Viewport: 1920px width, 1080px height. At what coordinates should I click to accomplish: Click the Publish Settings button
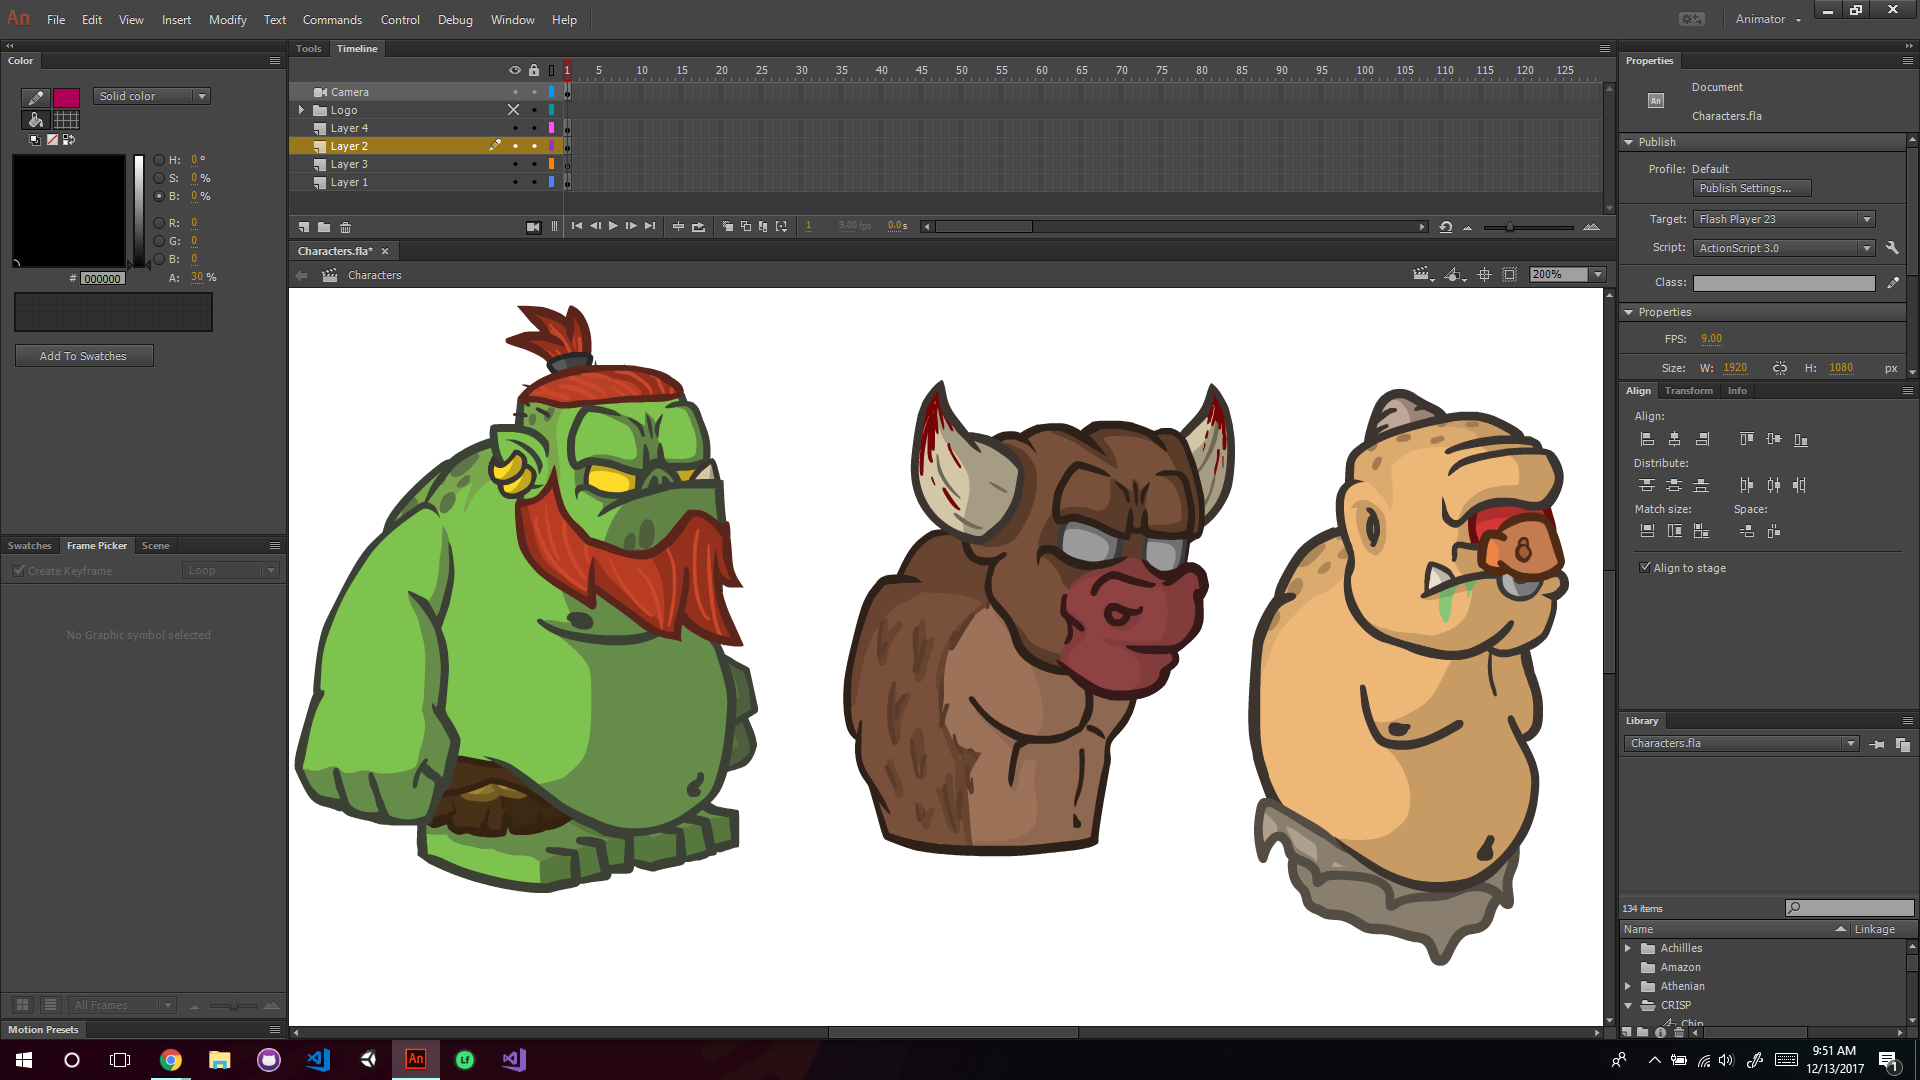[1752, 189]
